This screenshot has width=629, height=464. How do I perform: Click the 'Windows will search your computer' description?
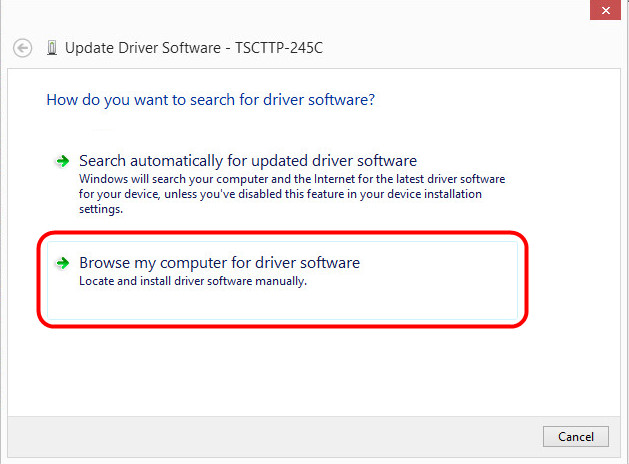pyautogui.click(x=180, y=178)
